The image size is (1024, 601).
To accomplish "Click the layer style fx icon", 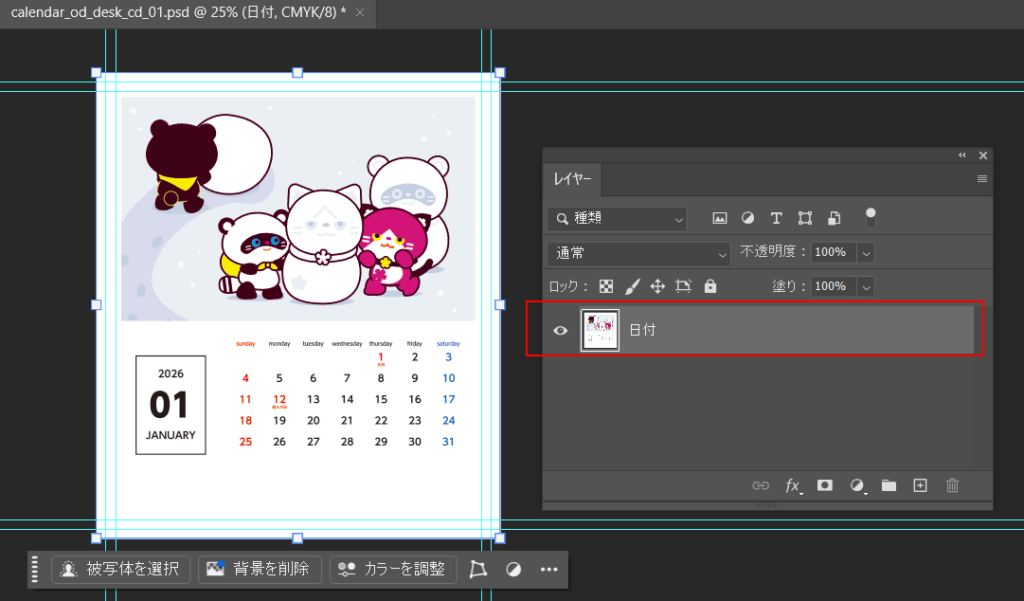I will tap(793, 485).
